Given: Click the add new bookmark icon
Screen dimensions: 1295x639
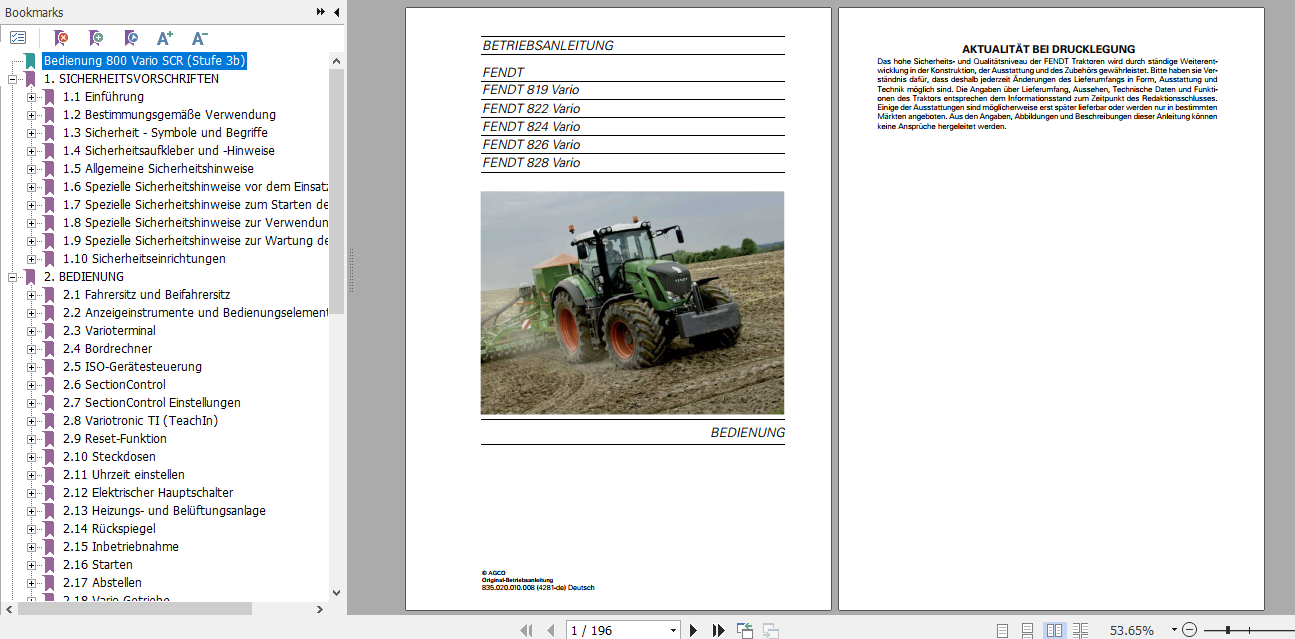Looking at the screenshot, I should [x=96, y=38].
